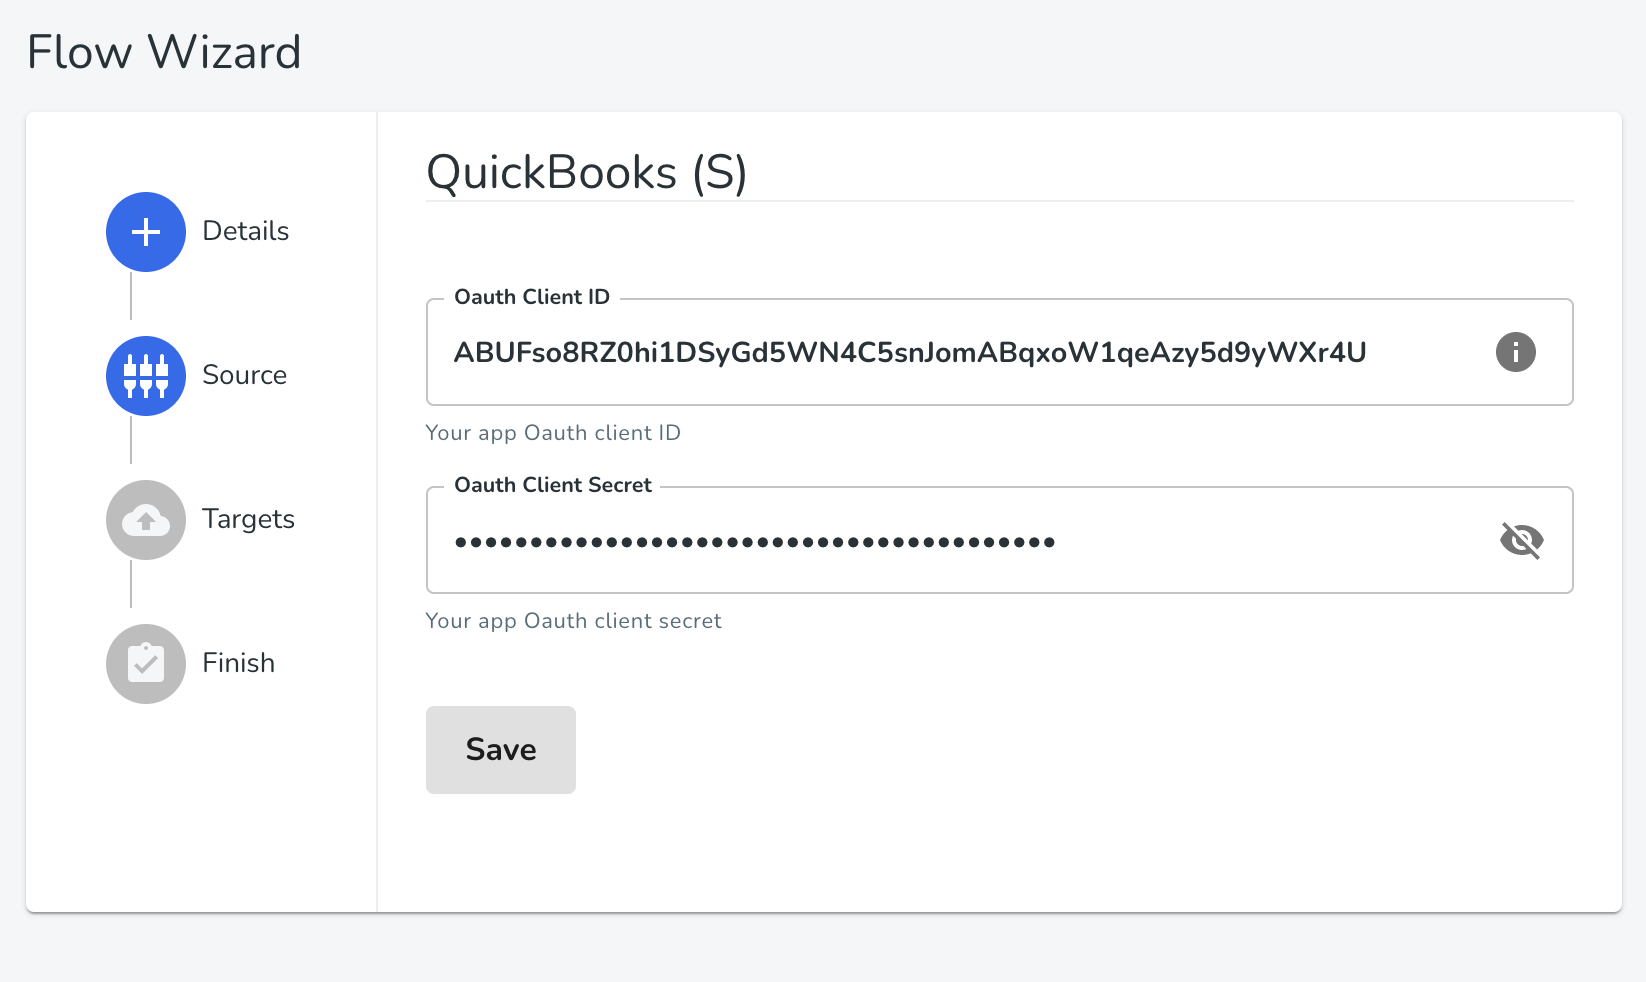
Task: Go to the Finish clipboard check icon
Action: coord(146,664)
